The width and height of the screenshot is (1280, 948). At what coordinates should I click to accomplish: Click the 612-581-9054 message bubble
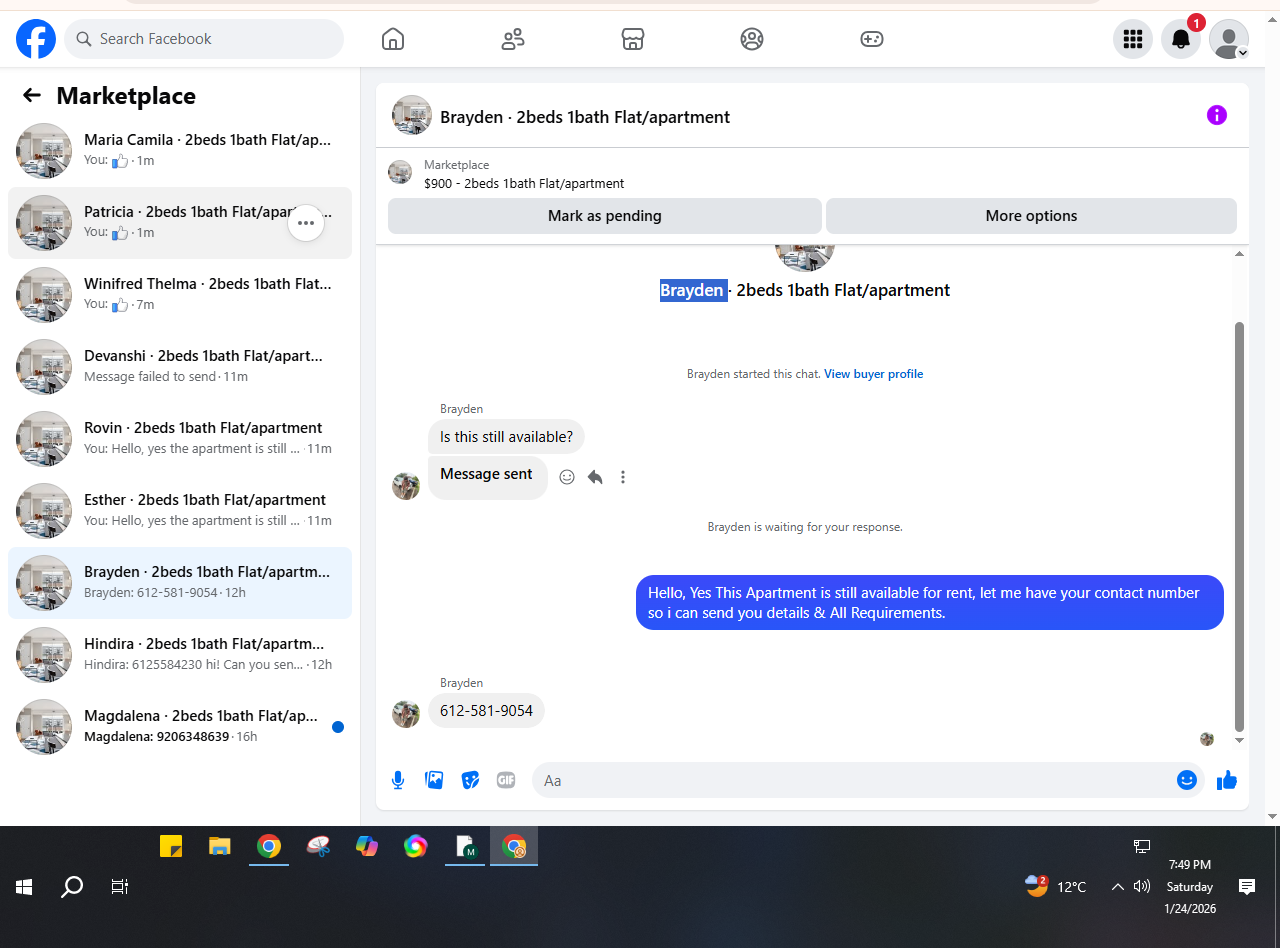[x=486, y=711]
